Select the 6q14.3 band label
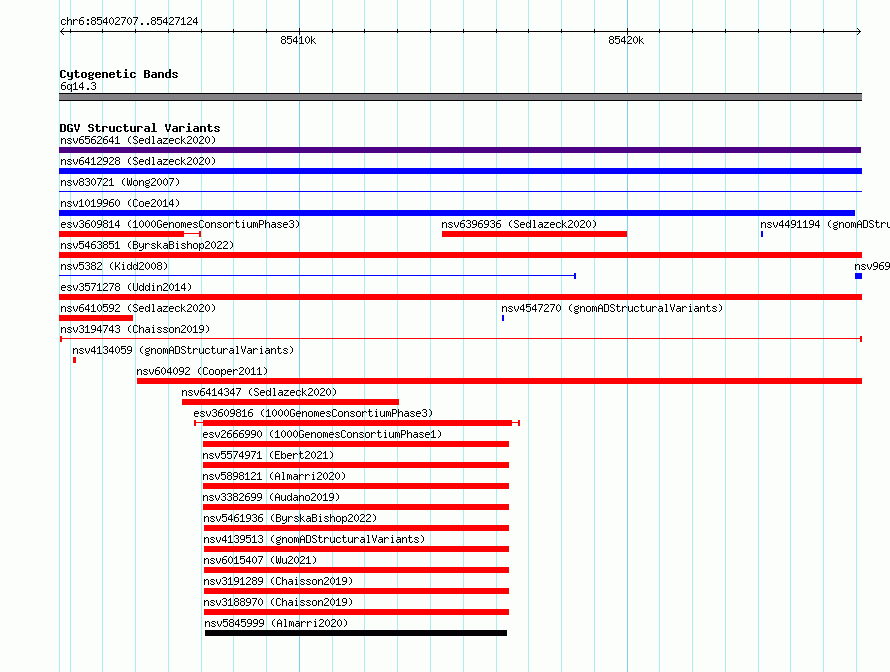This screenshot has width=890, height=672. tap(78, 86)
